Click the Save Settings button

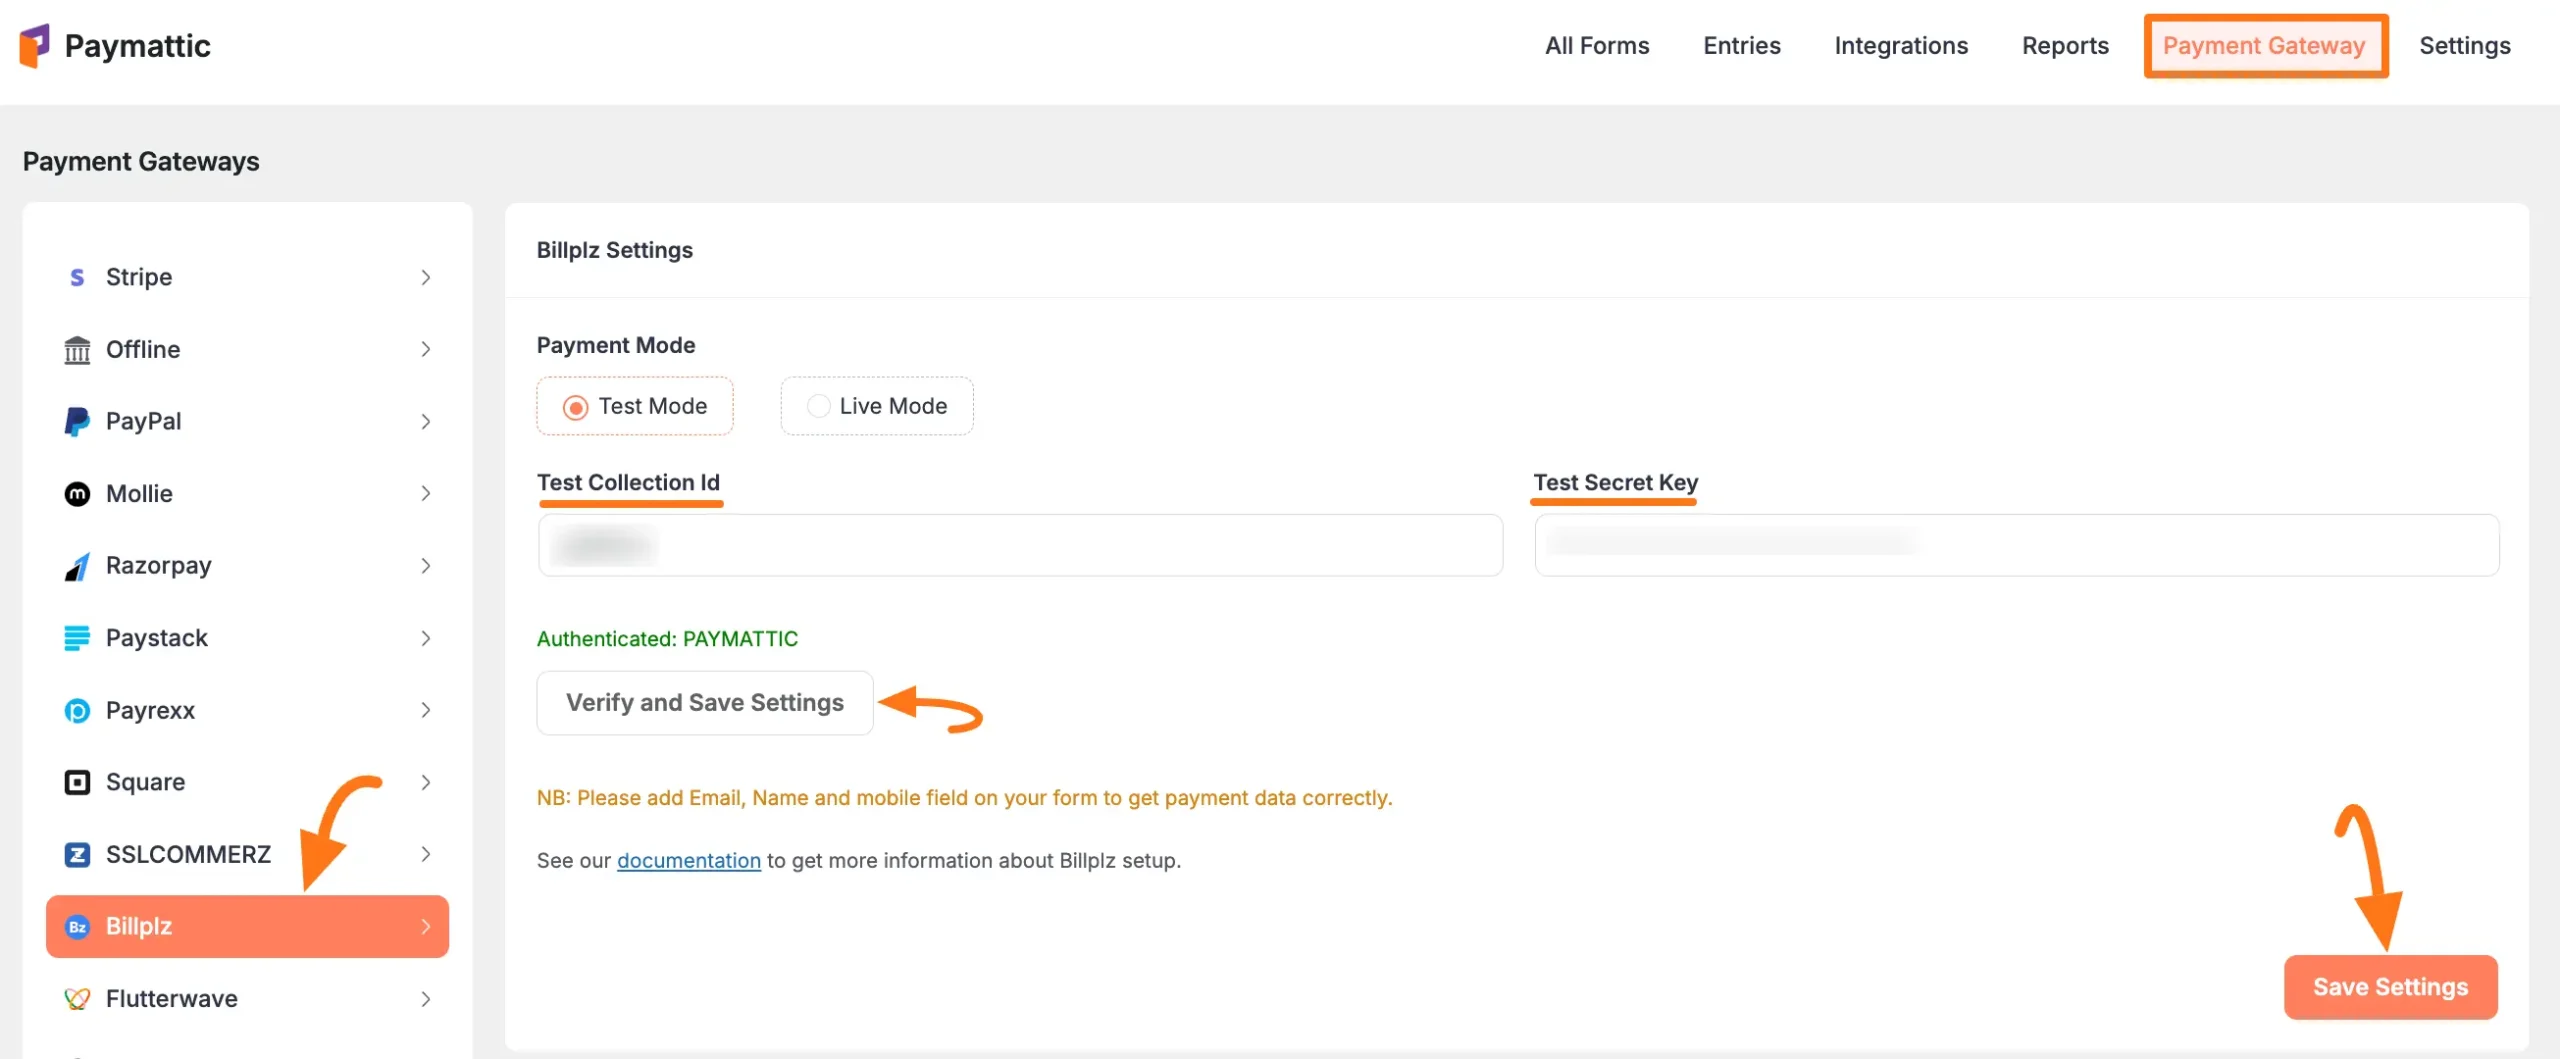[2391, 987]
